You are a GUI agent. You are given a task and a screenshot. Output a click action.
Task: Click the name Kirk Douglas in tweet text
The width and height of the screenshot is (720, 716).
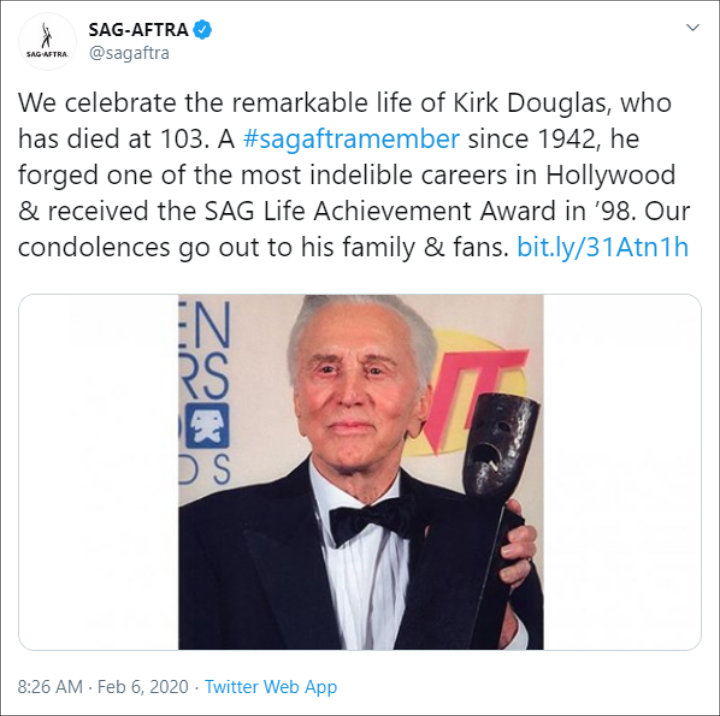[533, 102]
